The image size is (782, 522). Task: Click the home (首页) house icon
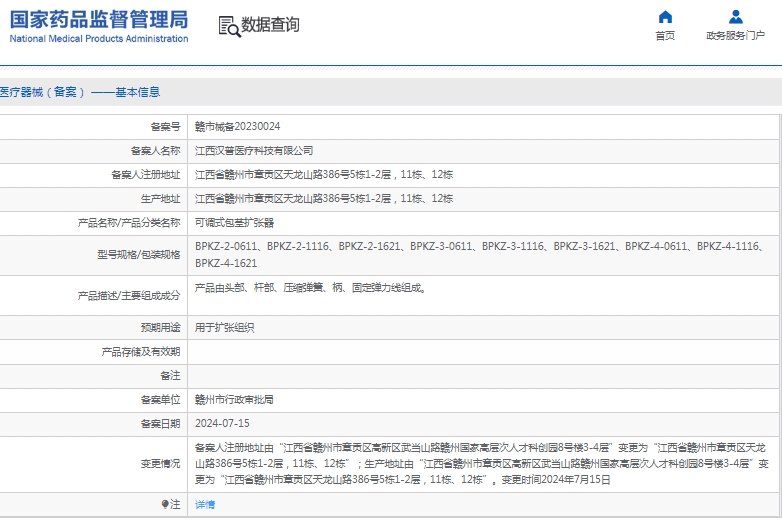[665, 17]
